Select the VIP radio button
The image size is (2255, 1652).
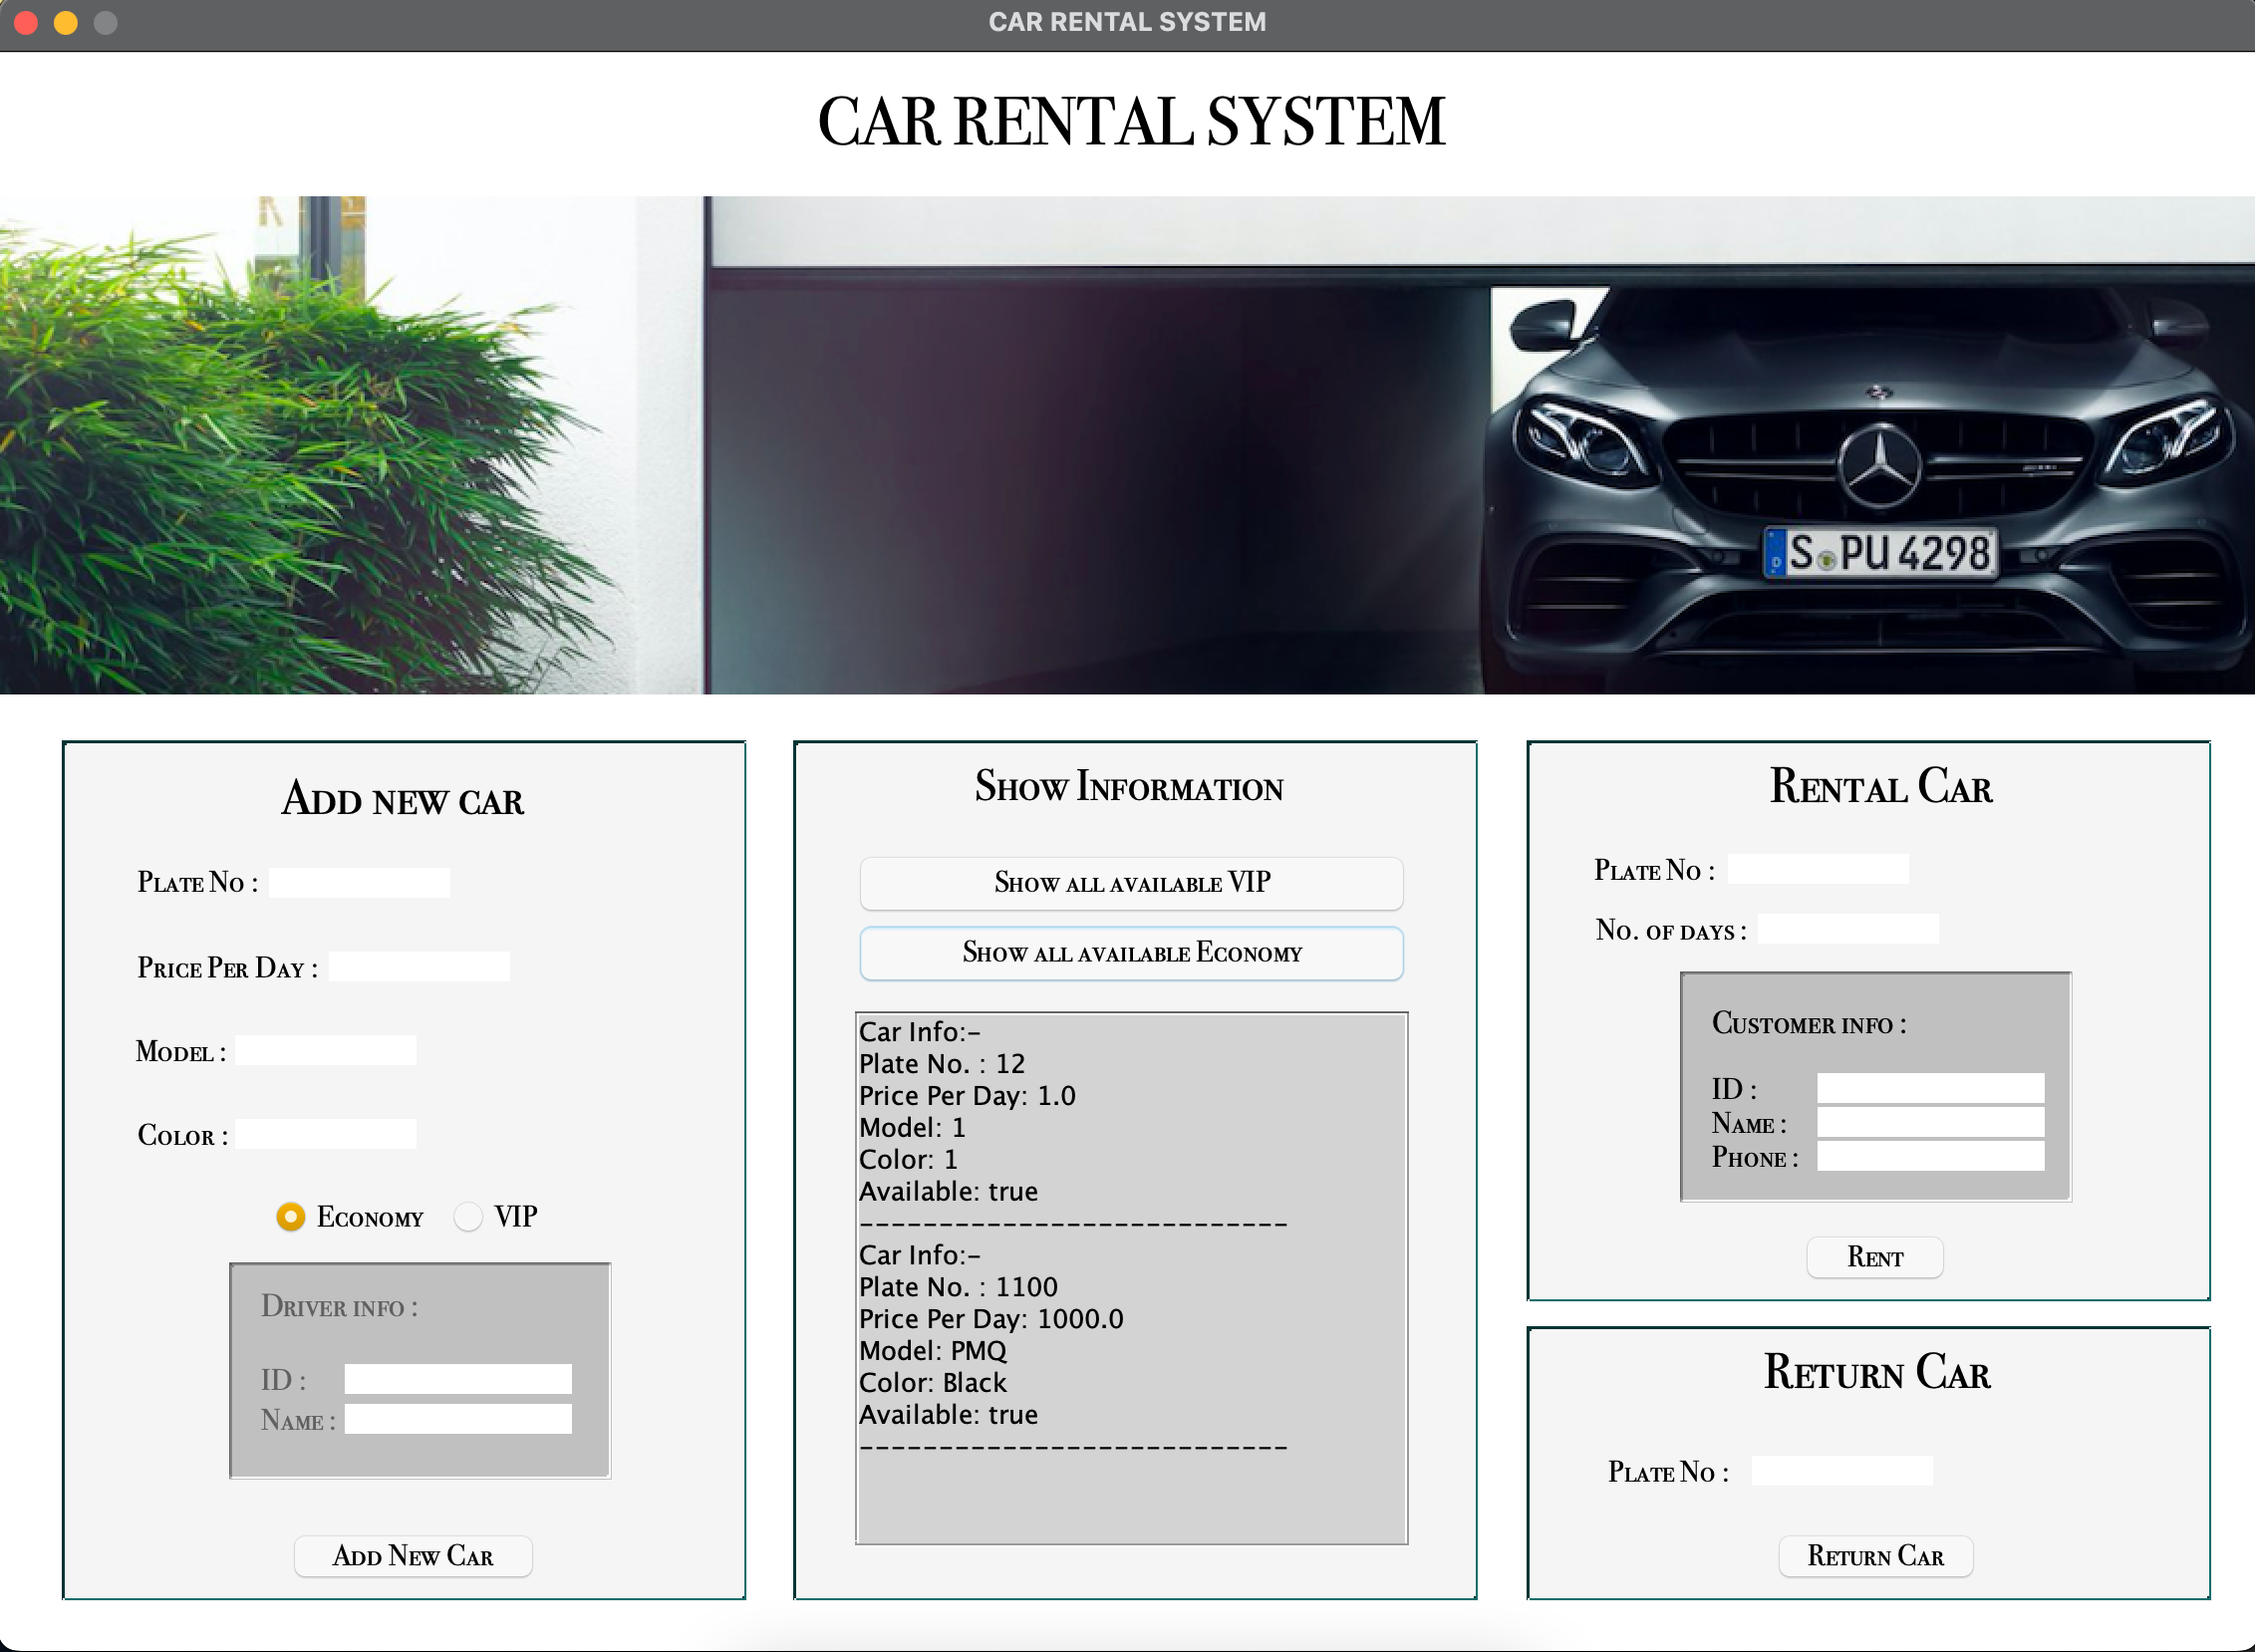[x=467, y=1217]
